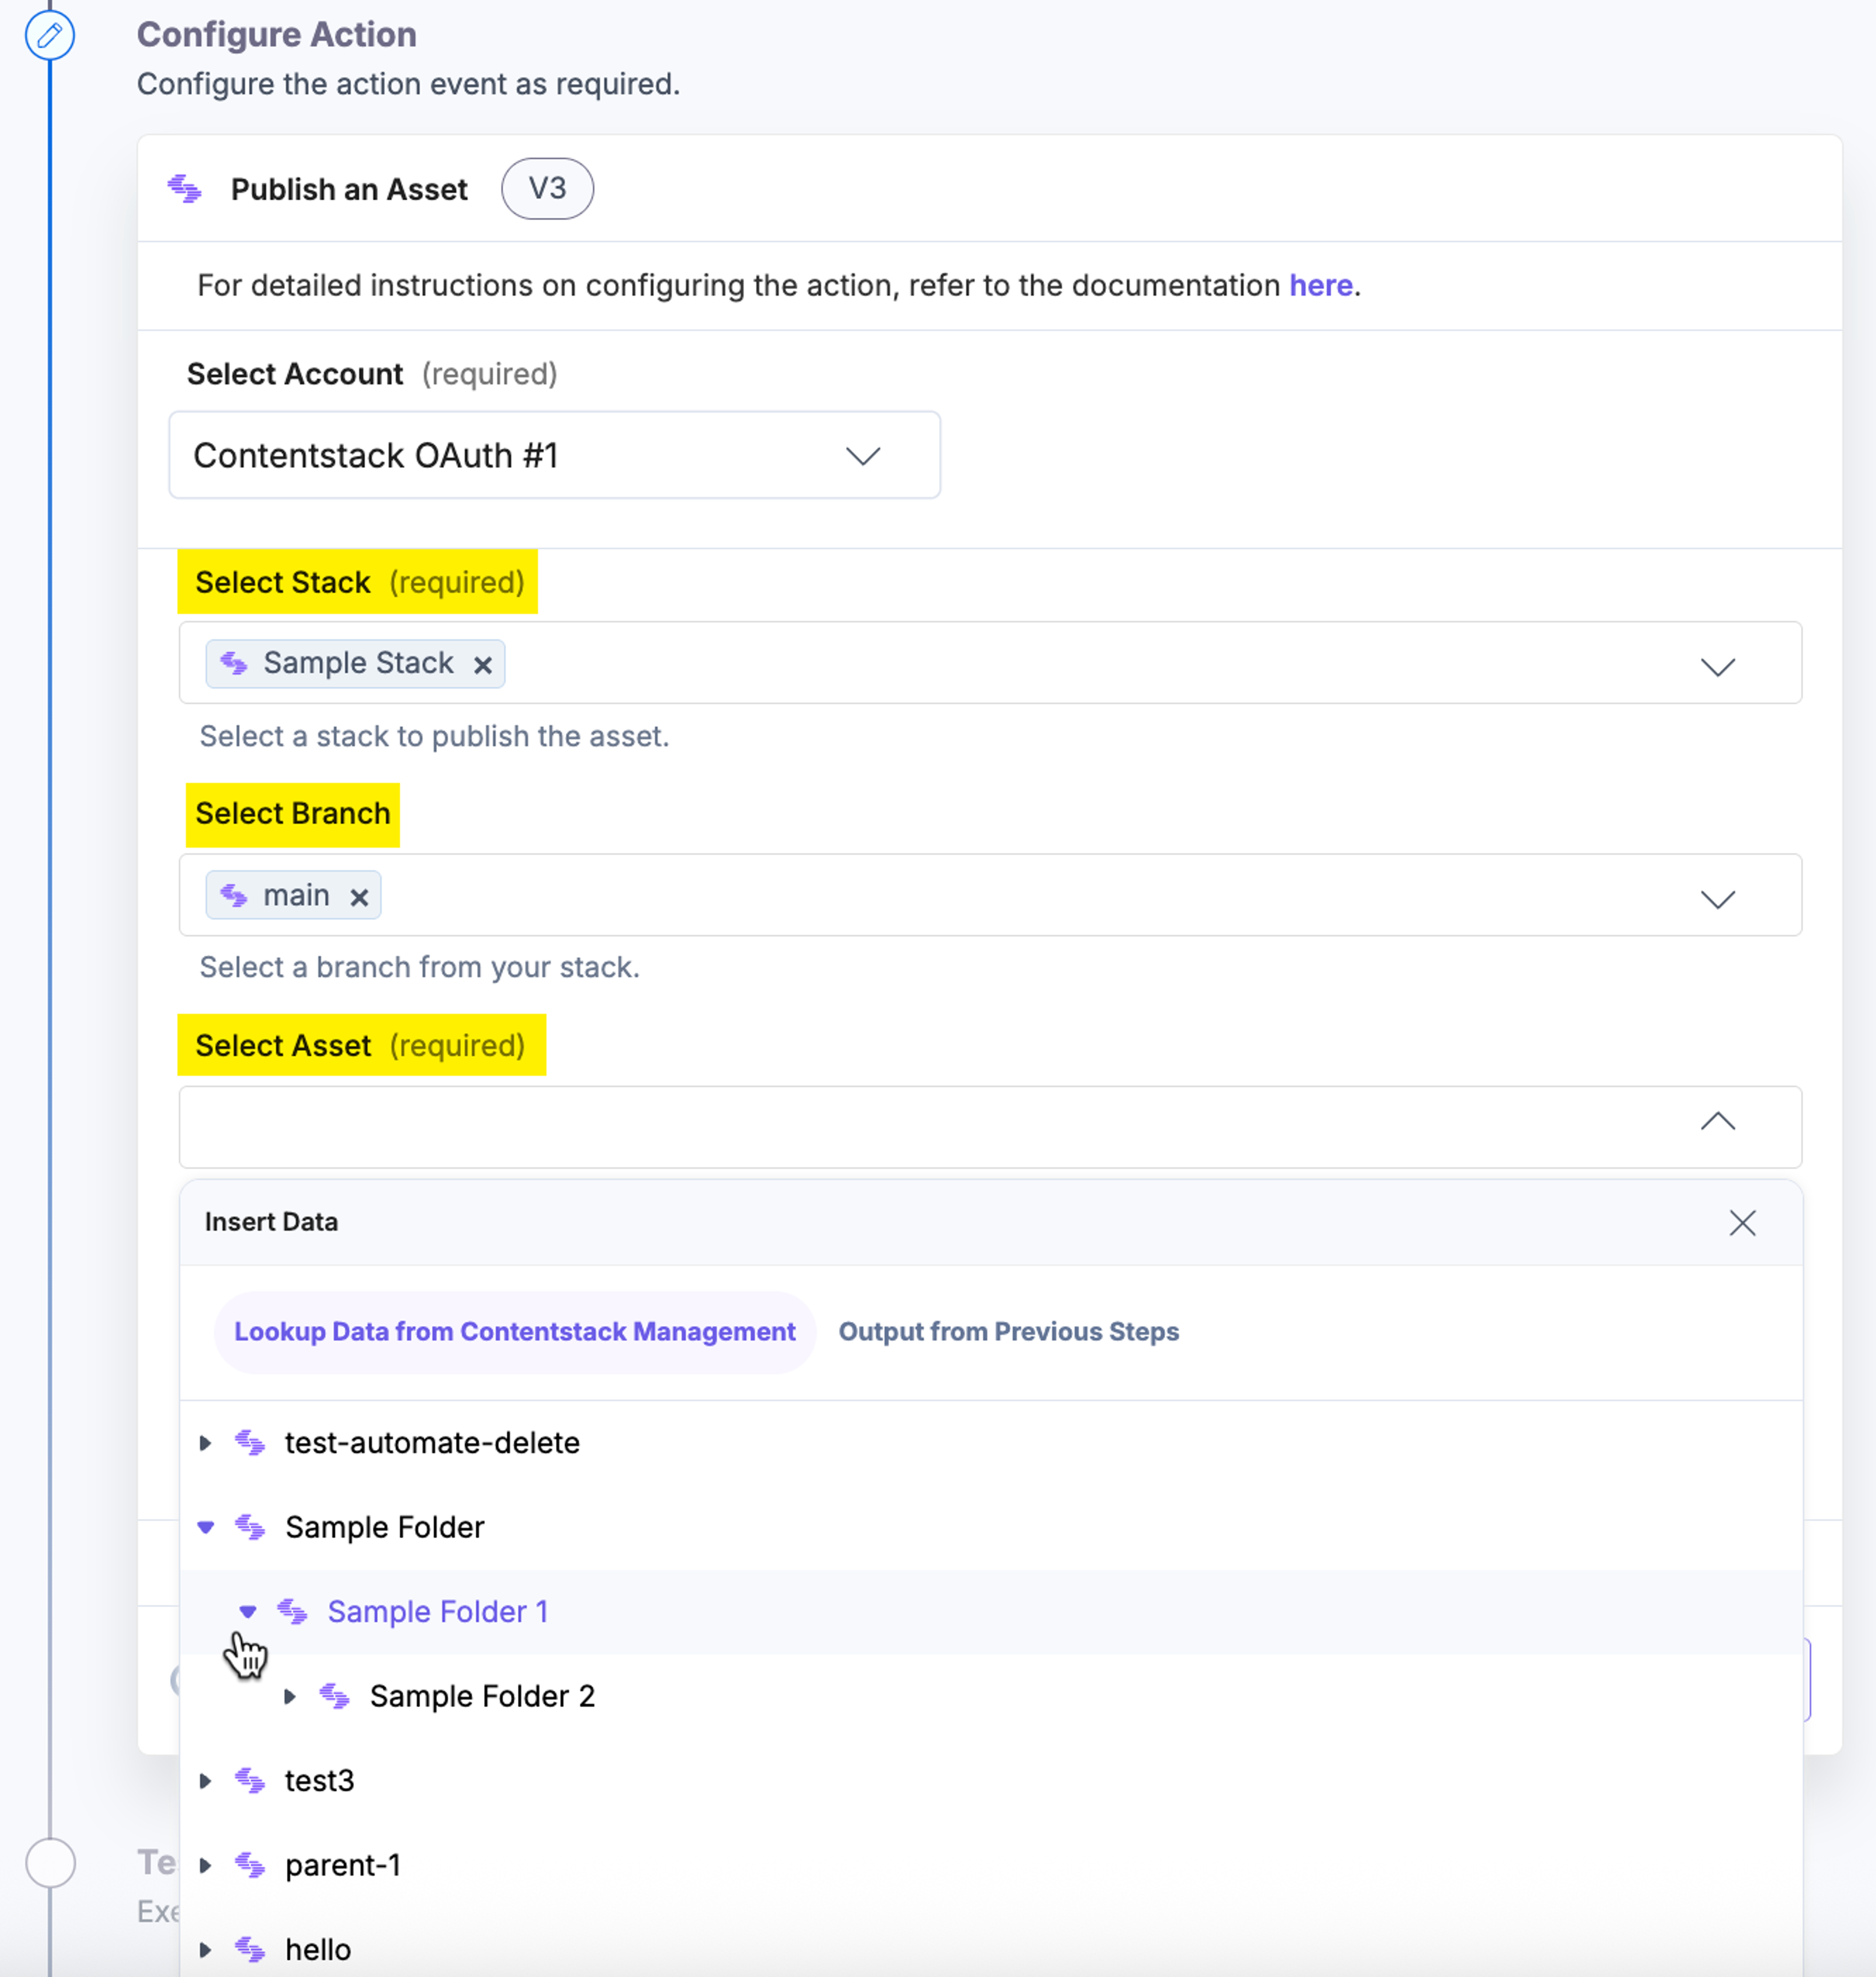Switch to Output from Previous Steps tab
The image size is (1876, 1977).
coord(1008,1332)
